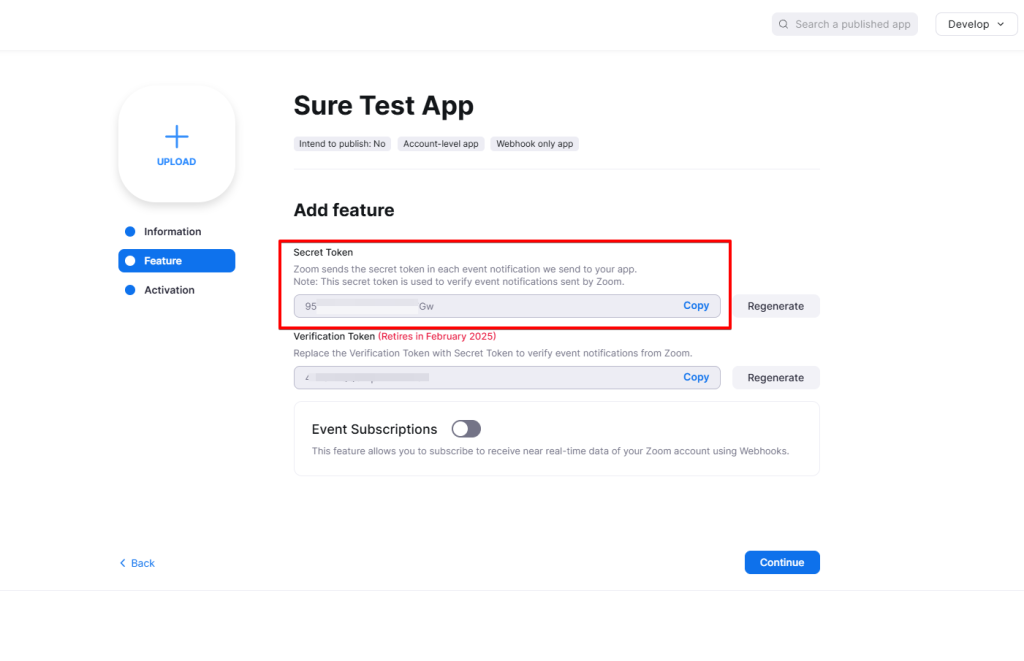Copy the Verification Token

pyautogui.click(x=696, y=377)
